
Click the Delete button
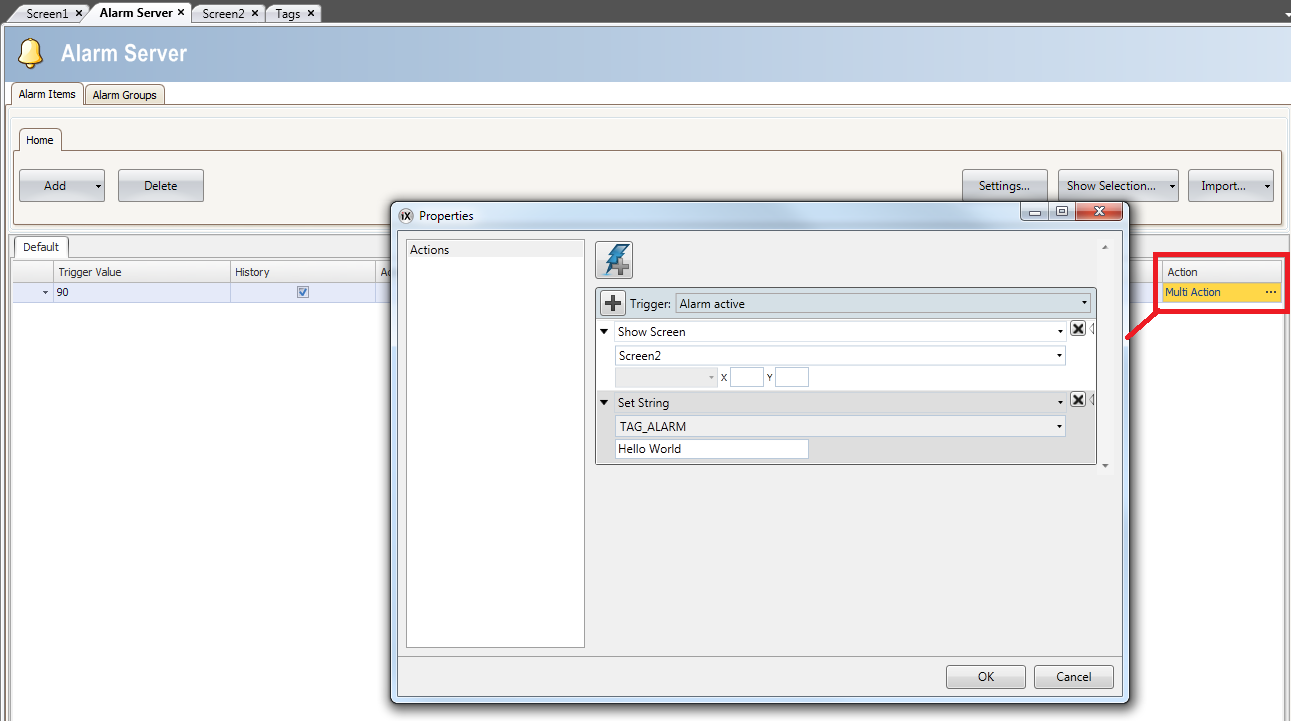click(x=161, y=186)
